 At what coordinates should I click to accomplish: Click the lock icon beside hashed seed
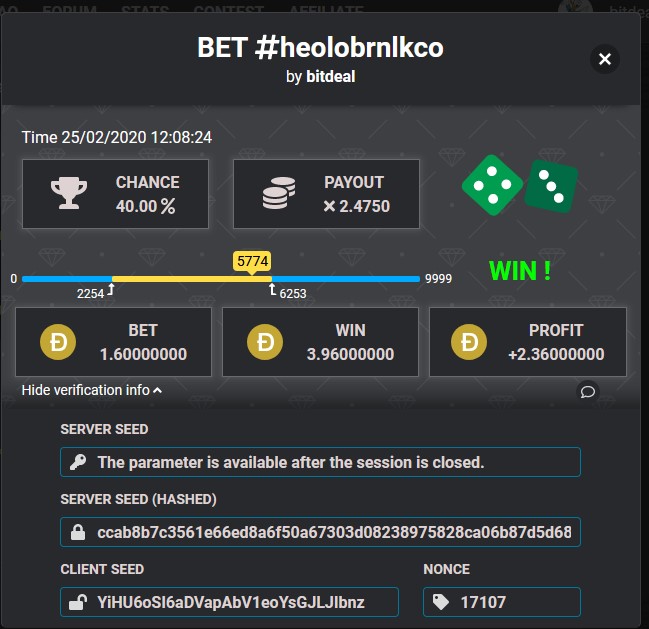[x=78, y=532]
